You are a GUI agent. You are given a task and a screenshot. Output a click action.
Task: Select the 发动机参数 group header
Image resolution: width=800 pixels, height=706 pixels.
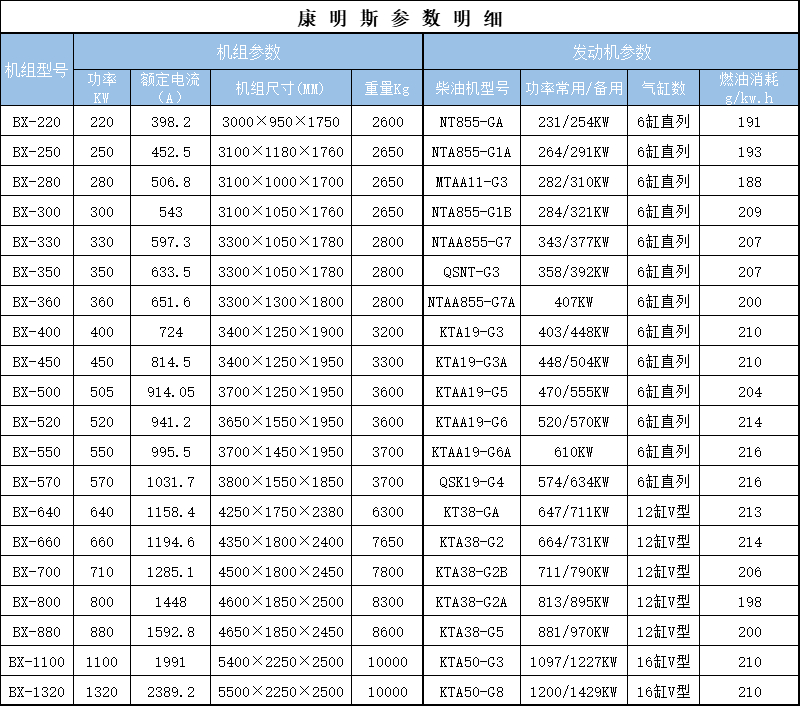(x=611, y=52)
